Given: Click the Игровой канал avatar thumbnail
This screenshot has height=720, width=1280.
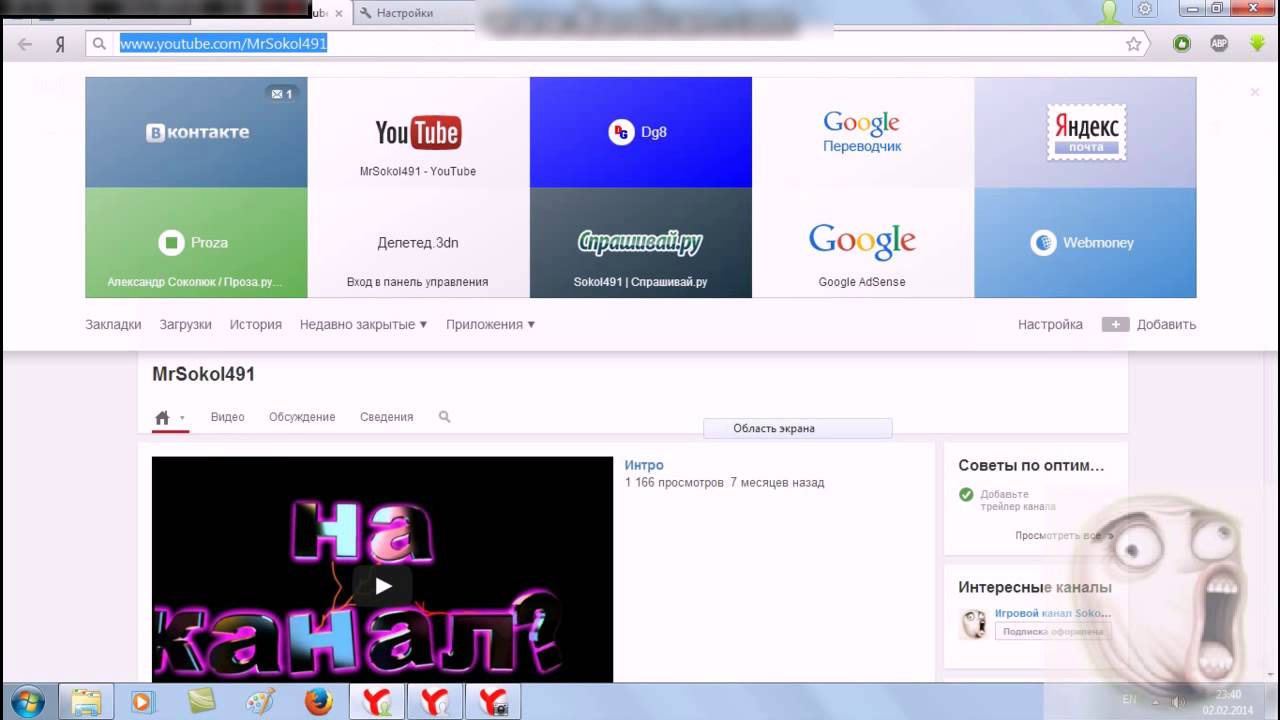Looking at the screenshot, I should click(x=973, y=624).
